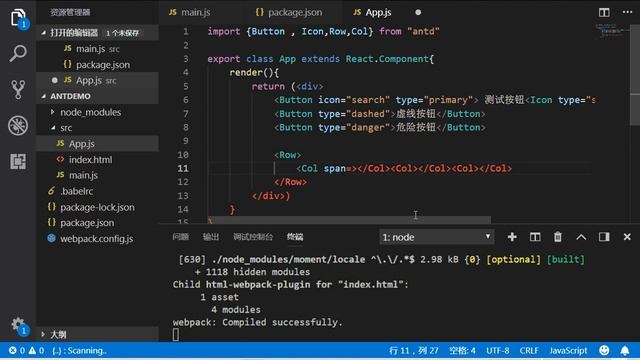Select App.js src in the open editors list
Image resolution: width=640 pixels, height=360 pixels.
point(98,80)
